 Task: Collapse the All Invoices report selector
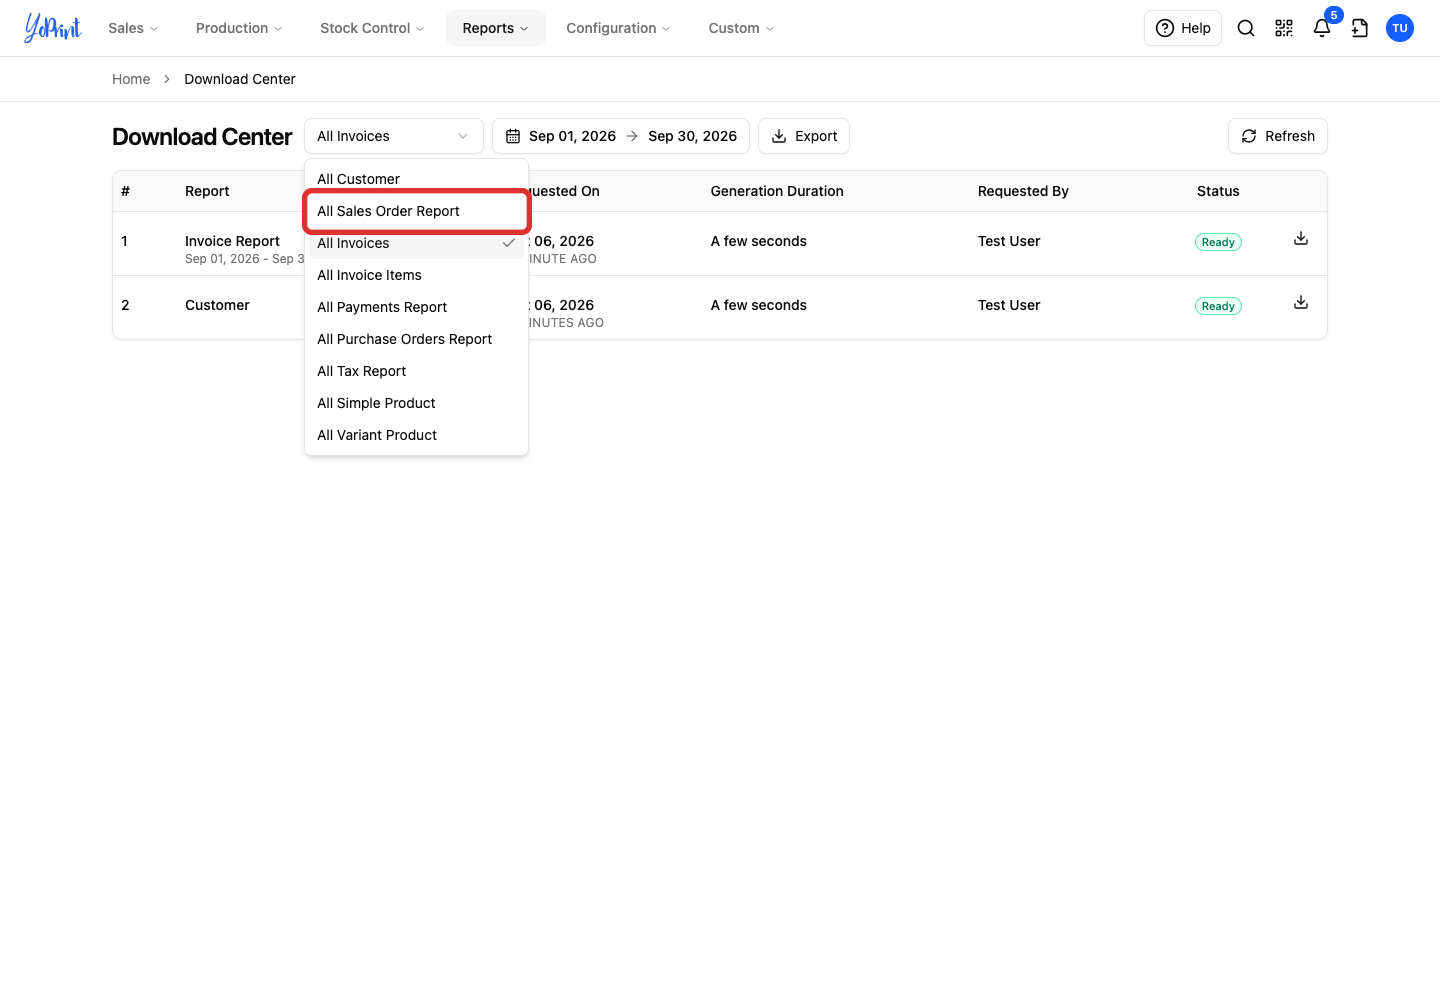[x=394, y=136]
